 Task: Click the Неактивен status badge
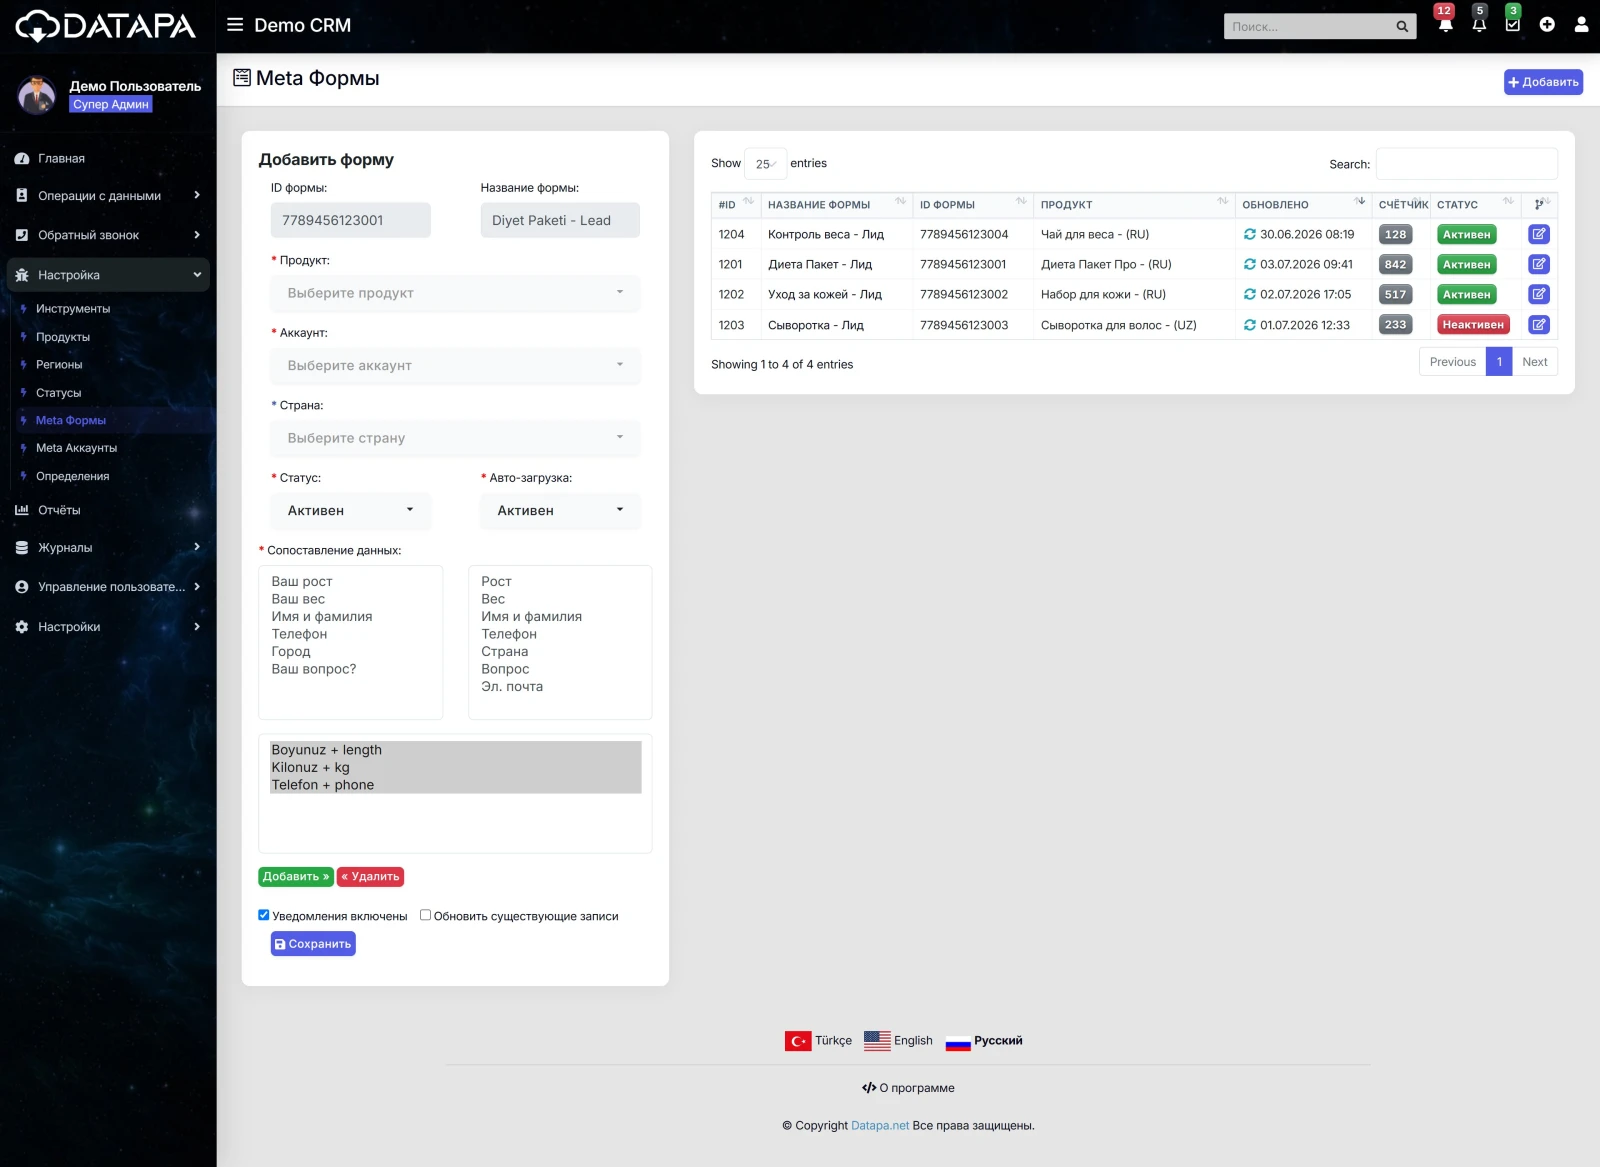(x=1473, y=324)
